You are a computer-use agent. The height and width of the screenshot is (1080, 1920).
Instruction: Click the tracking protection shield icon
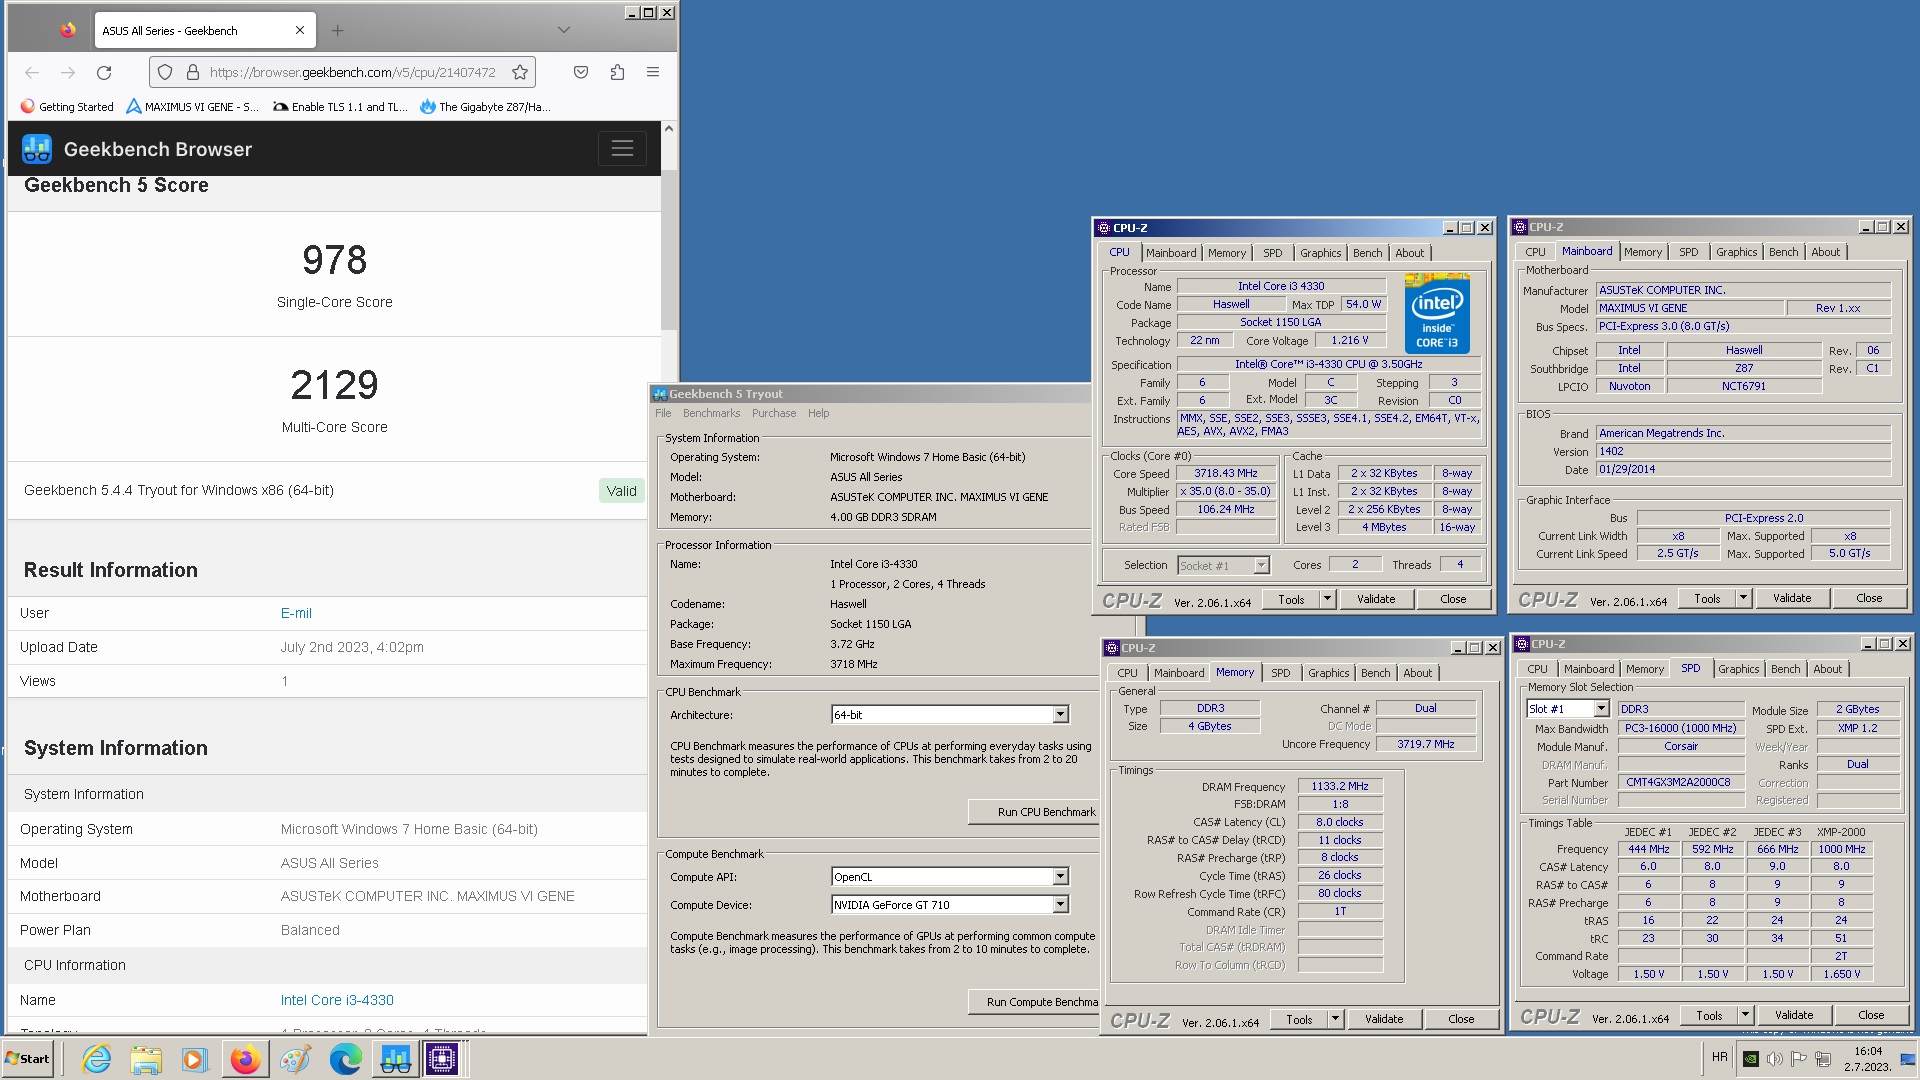[x=165, y=72]
